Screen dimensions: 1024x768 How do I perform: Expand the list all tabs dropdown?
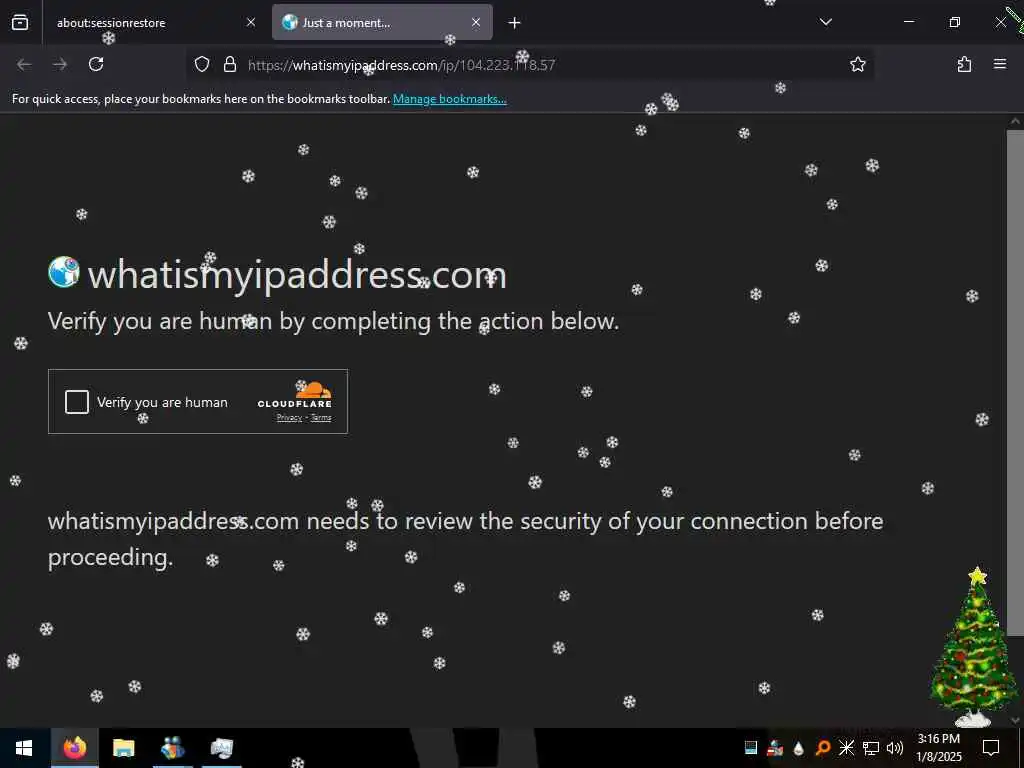(825, 22)
